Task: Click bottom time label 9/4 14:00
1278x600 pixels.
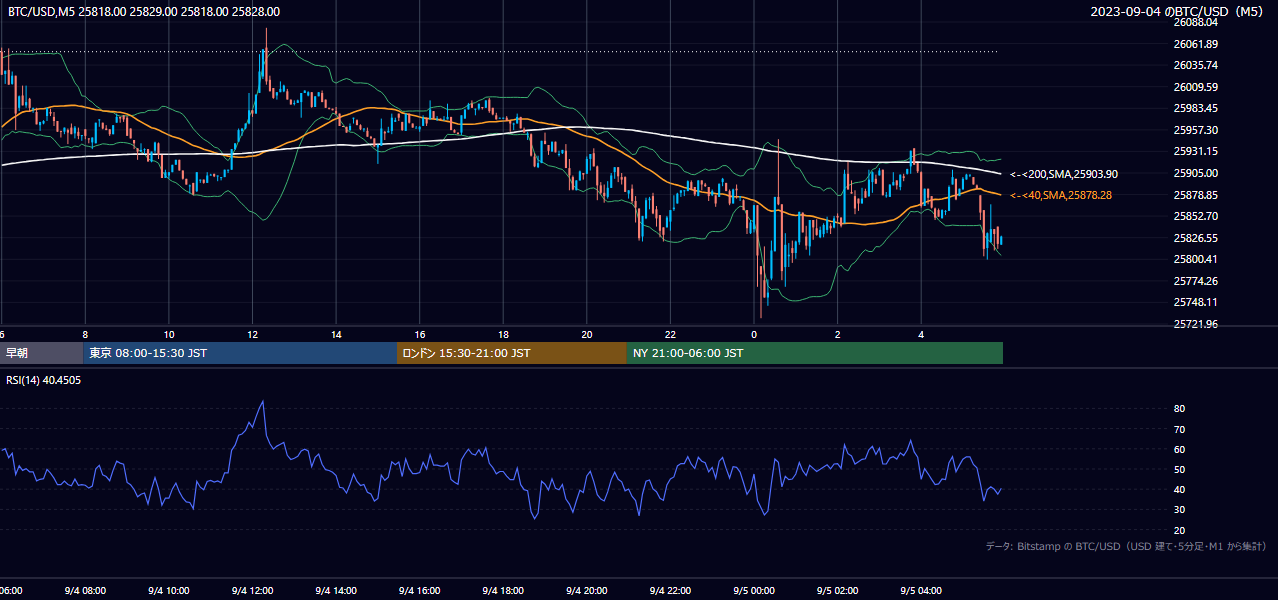Action: pyautogui.click(x=336, y=591)
